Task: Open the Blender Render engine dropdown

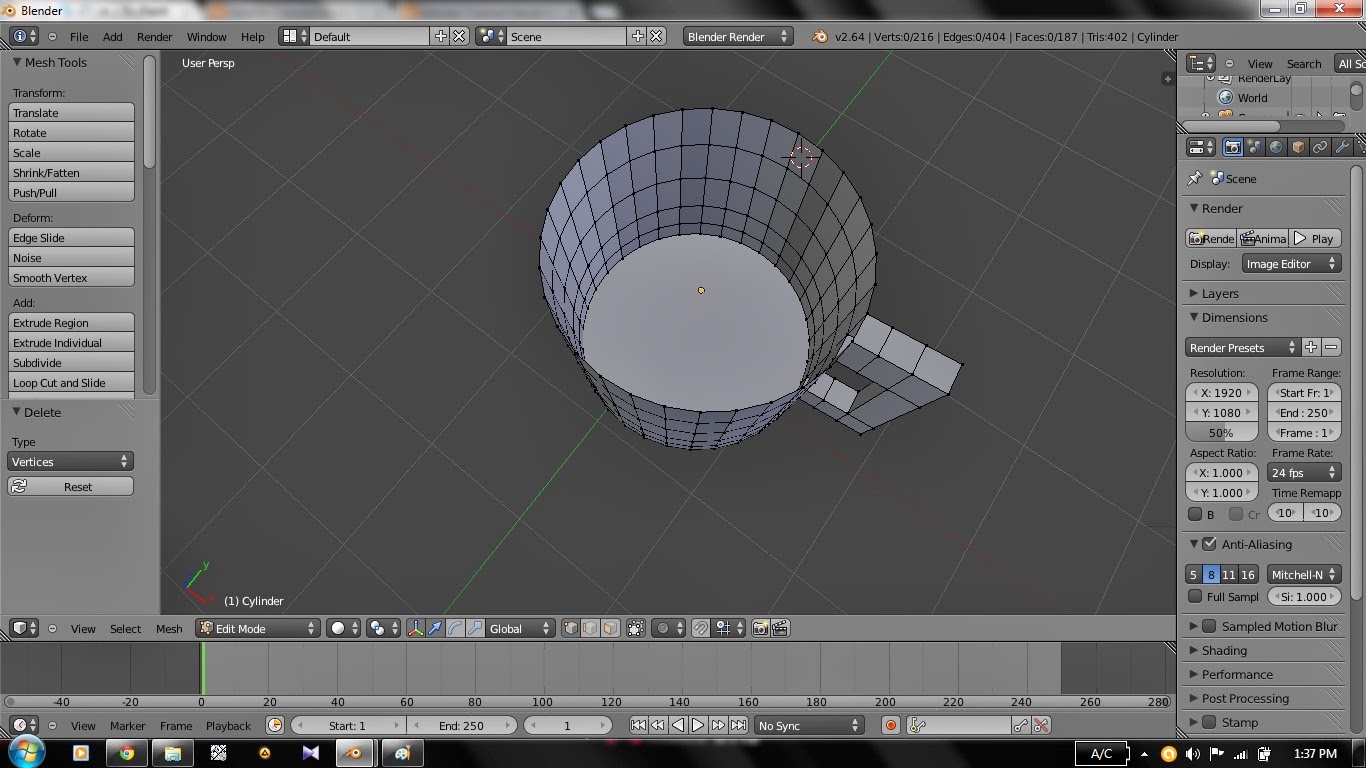Action: pyautogui.click(x=737, y=36)
